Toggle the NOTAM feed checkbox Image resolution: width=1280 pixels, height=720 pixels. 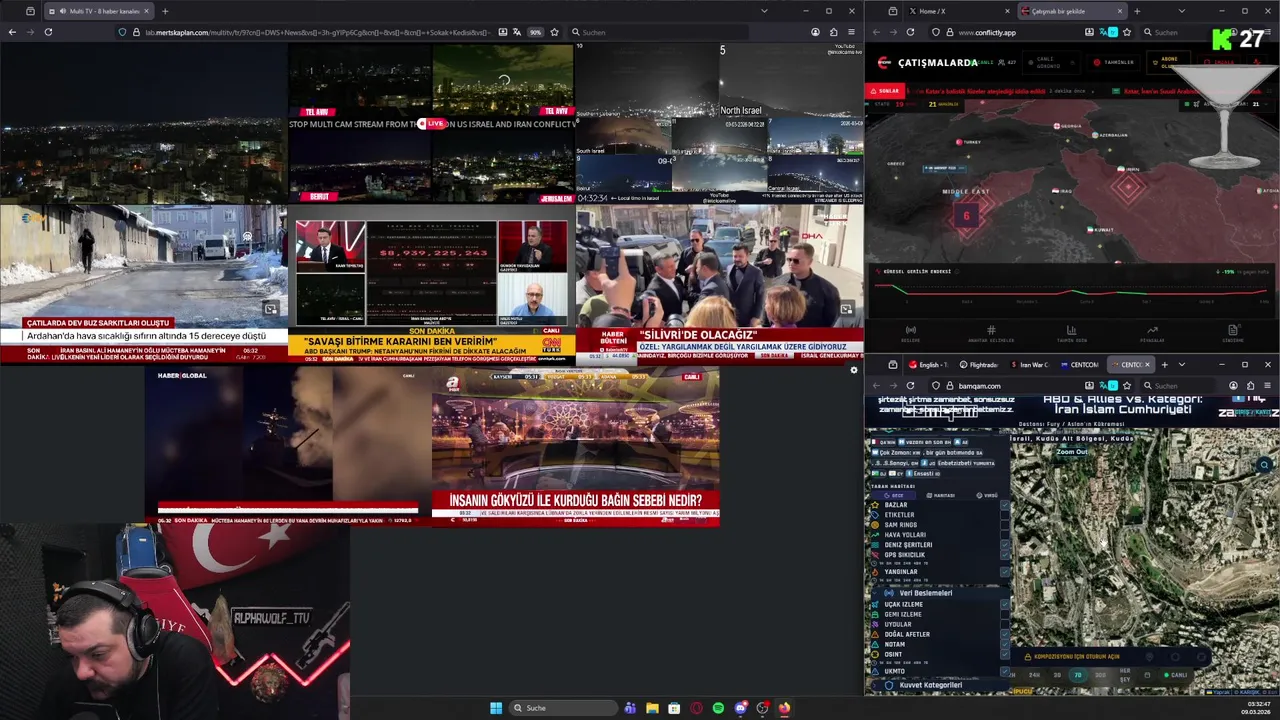(1005, 644)
